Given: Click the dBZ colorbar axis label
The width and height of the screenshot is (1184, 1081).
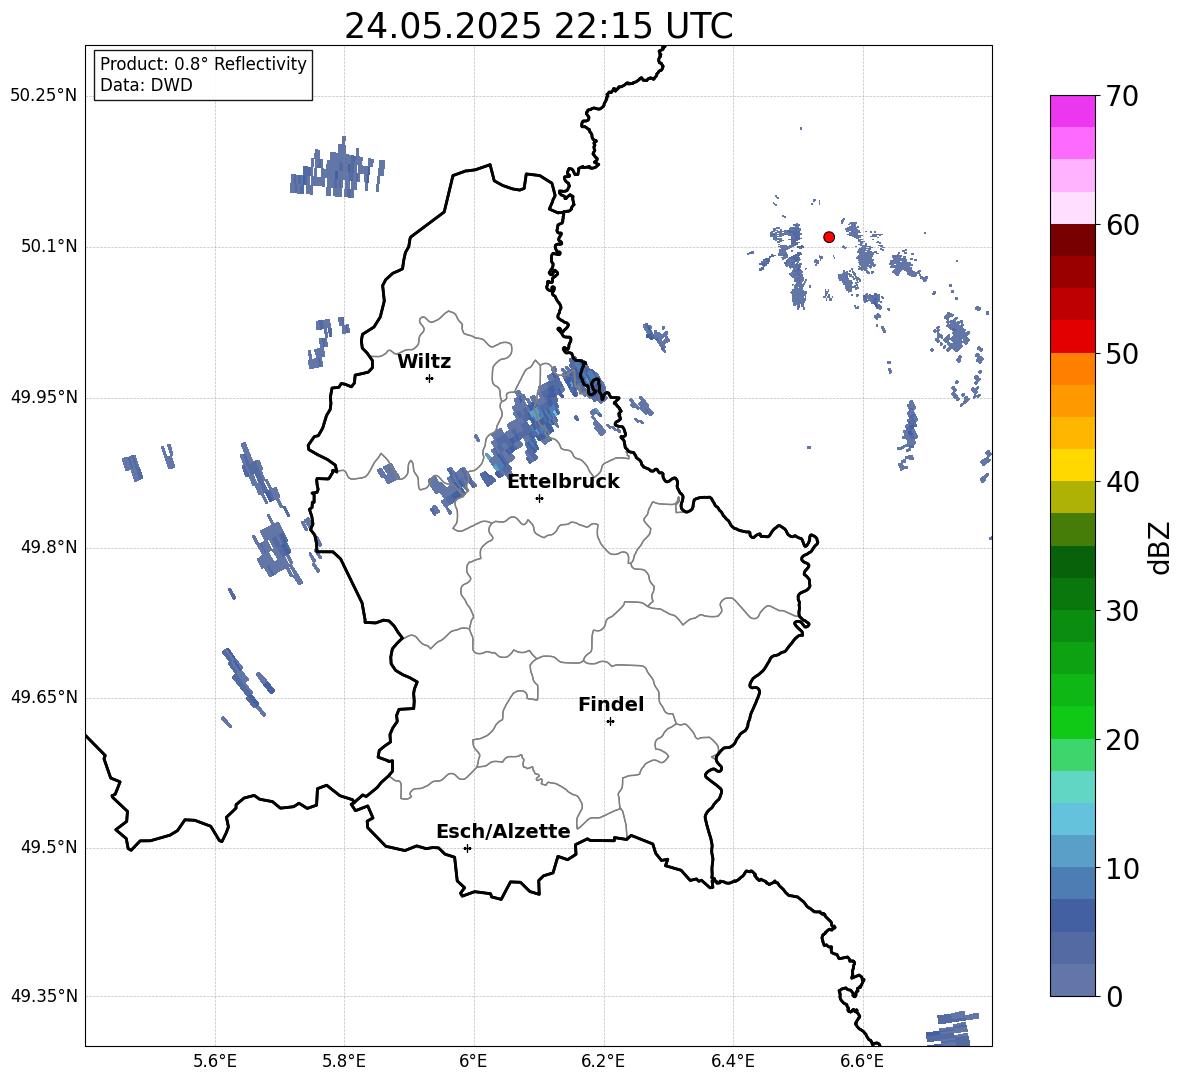Looking at the screenshot, I should pos(1160,547).
